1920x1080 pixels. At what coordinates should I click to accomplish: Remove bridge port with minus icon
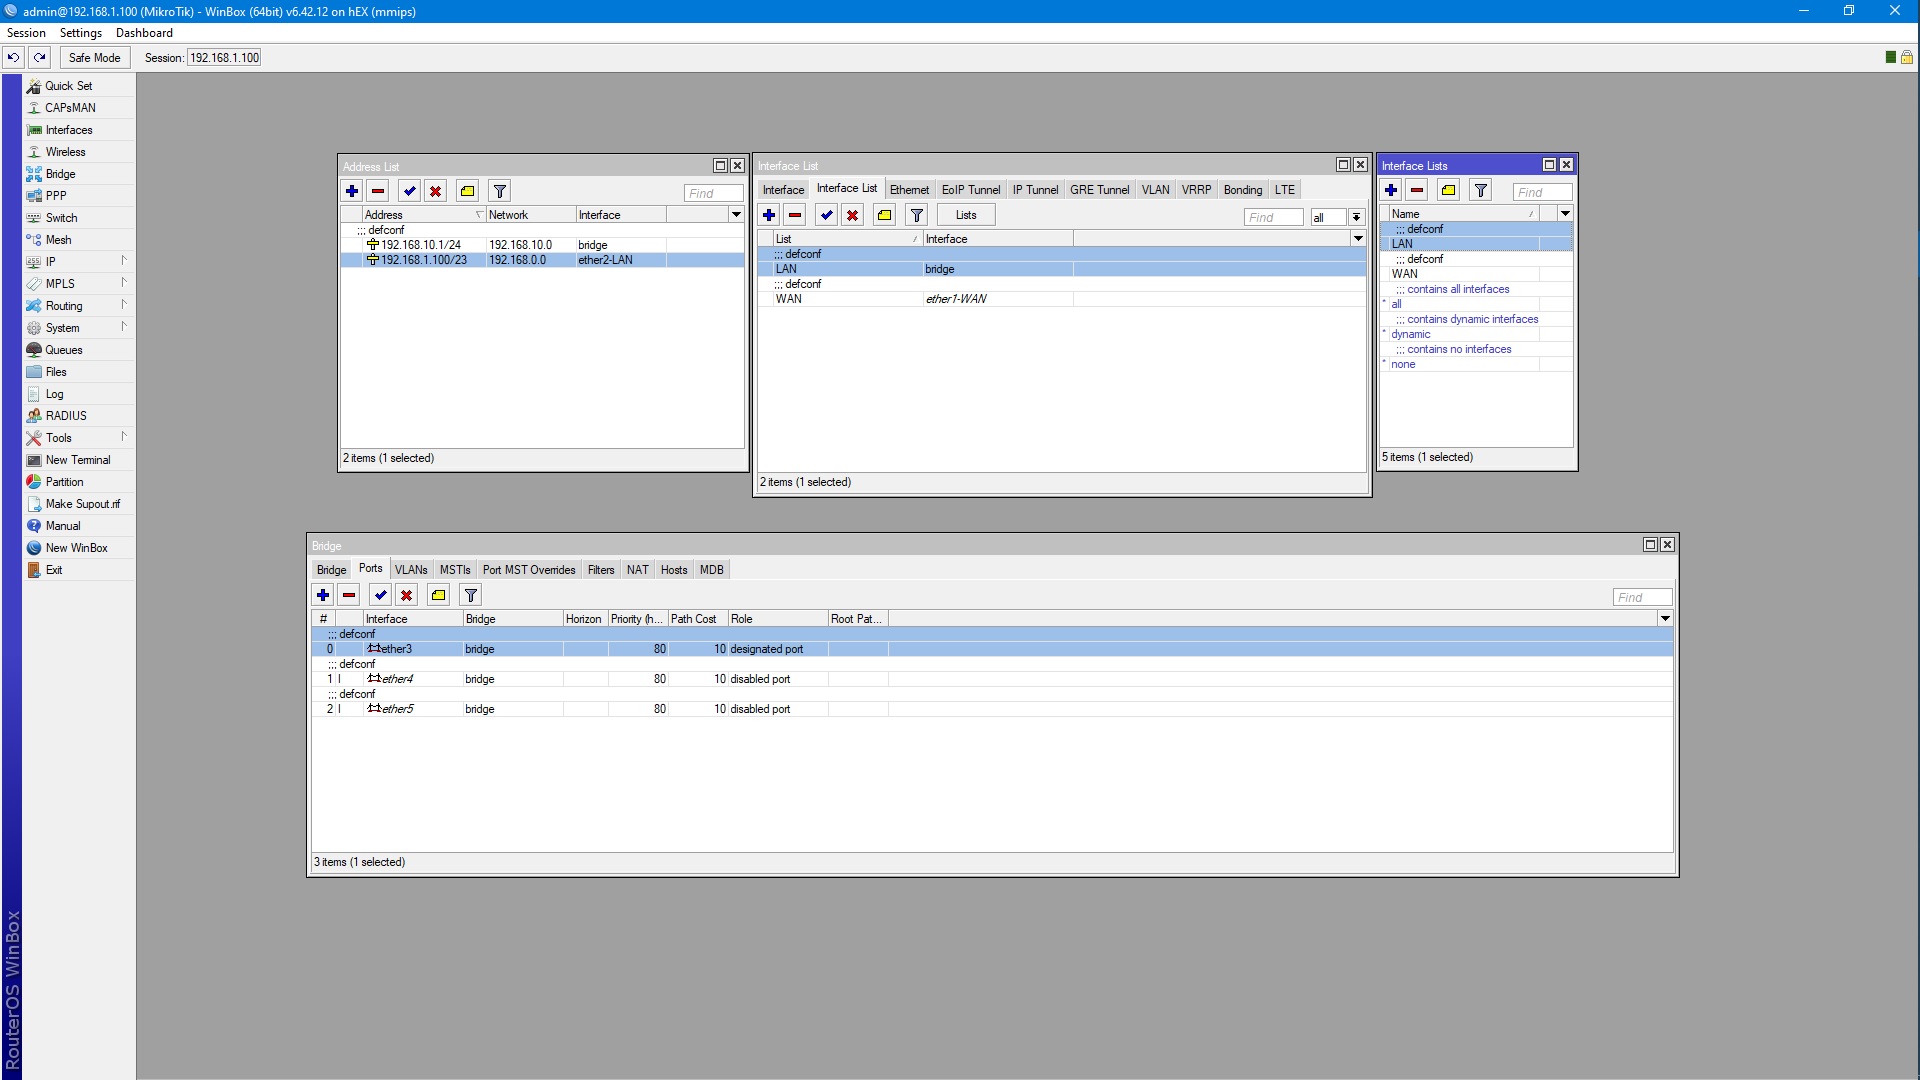349,595
